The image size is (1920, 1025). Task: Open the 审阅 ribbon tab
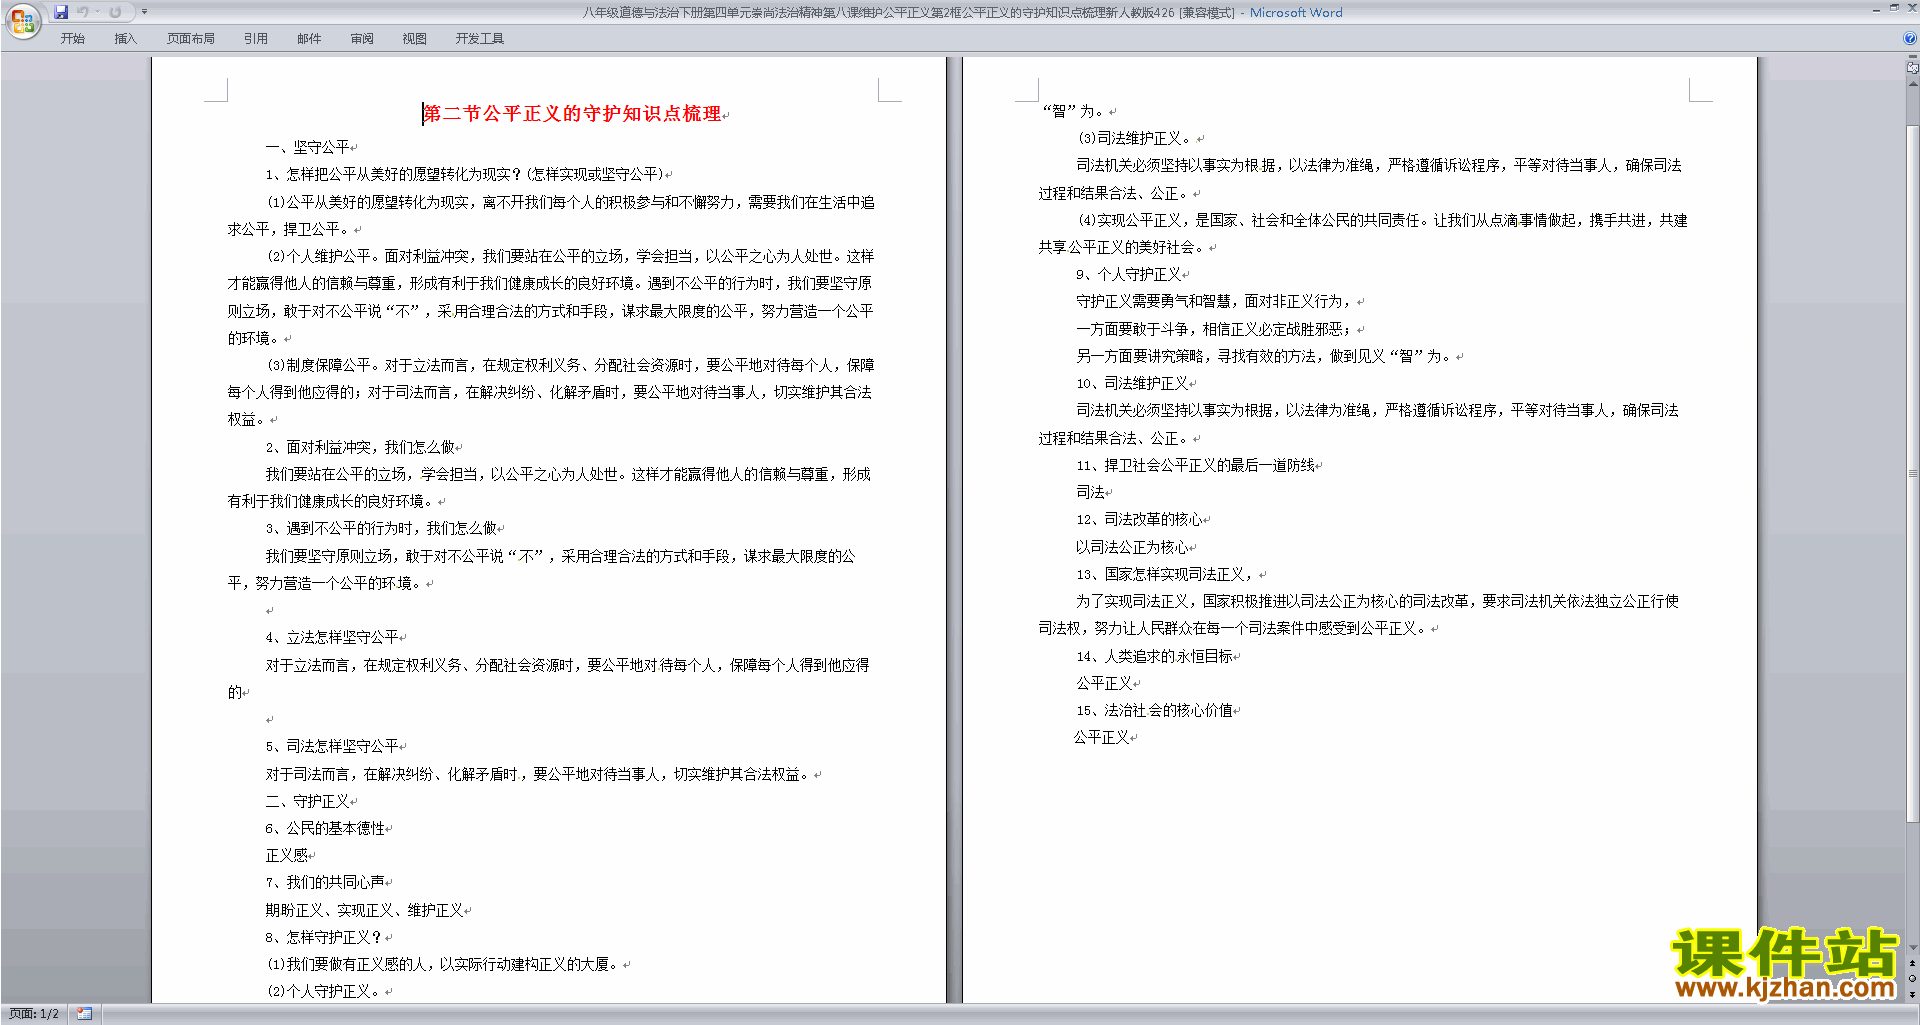coord(362,39)
